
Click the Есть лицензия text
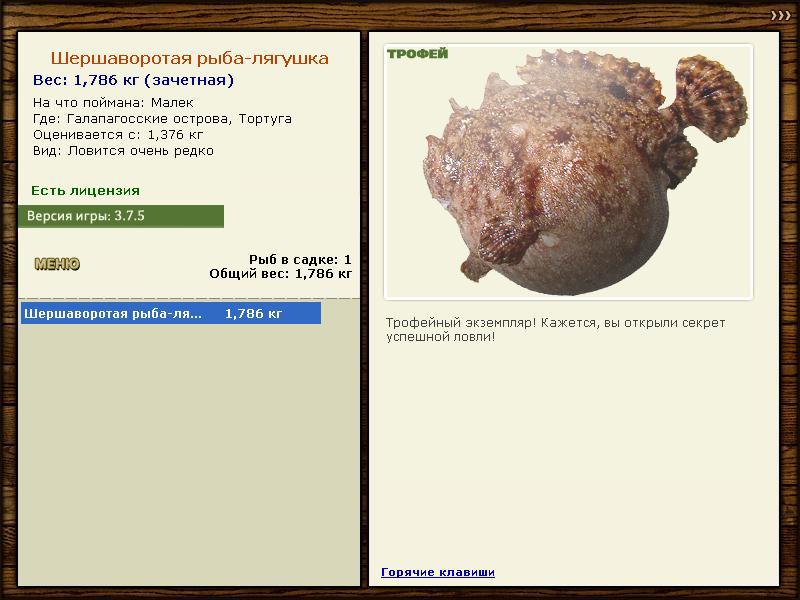(85, 191)
